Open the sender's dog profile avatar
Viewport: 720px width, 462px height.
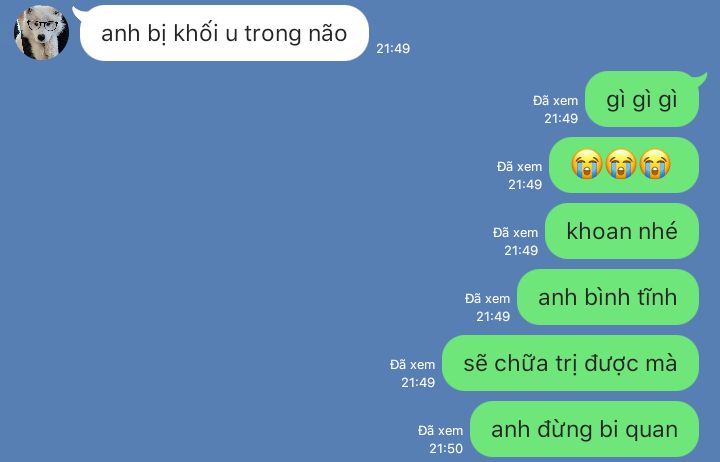tap(41, 33)
